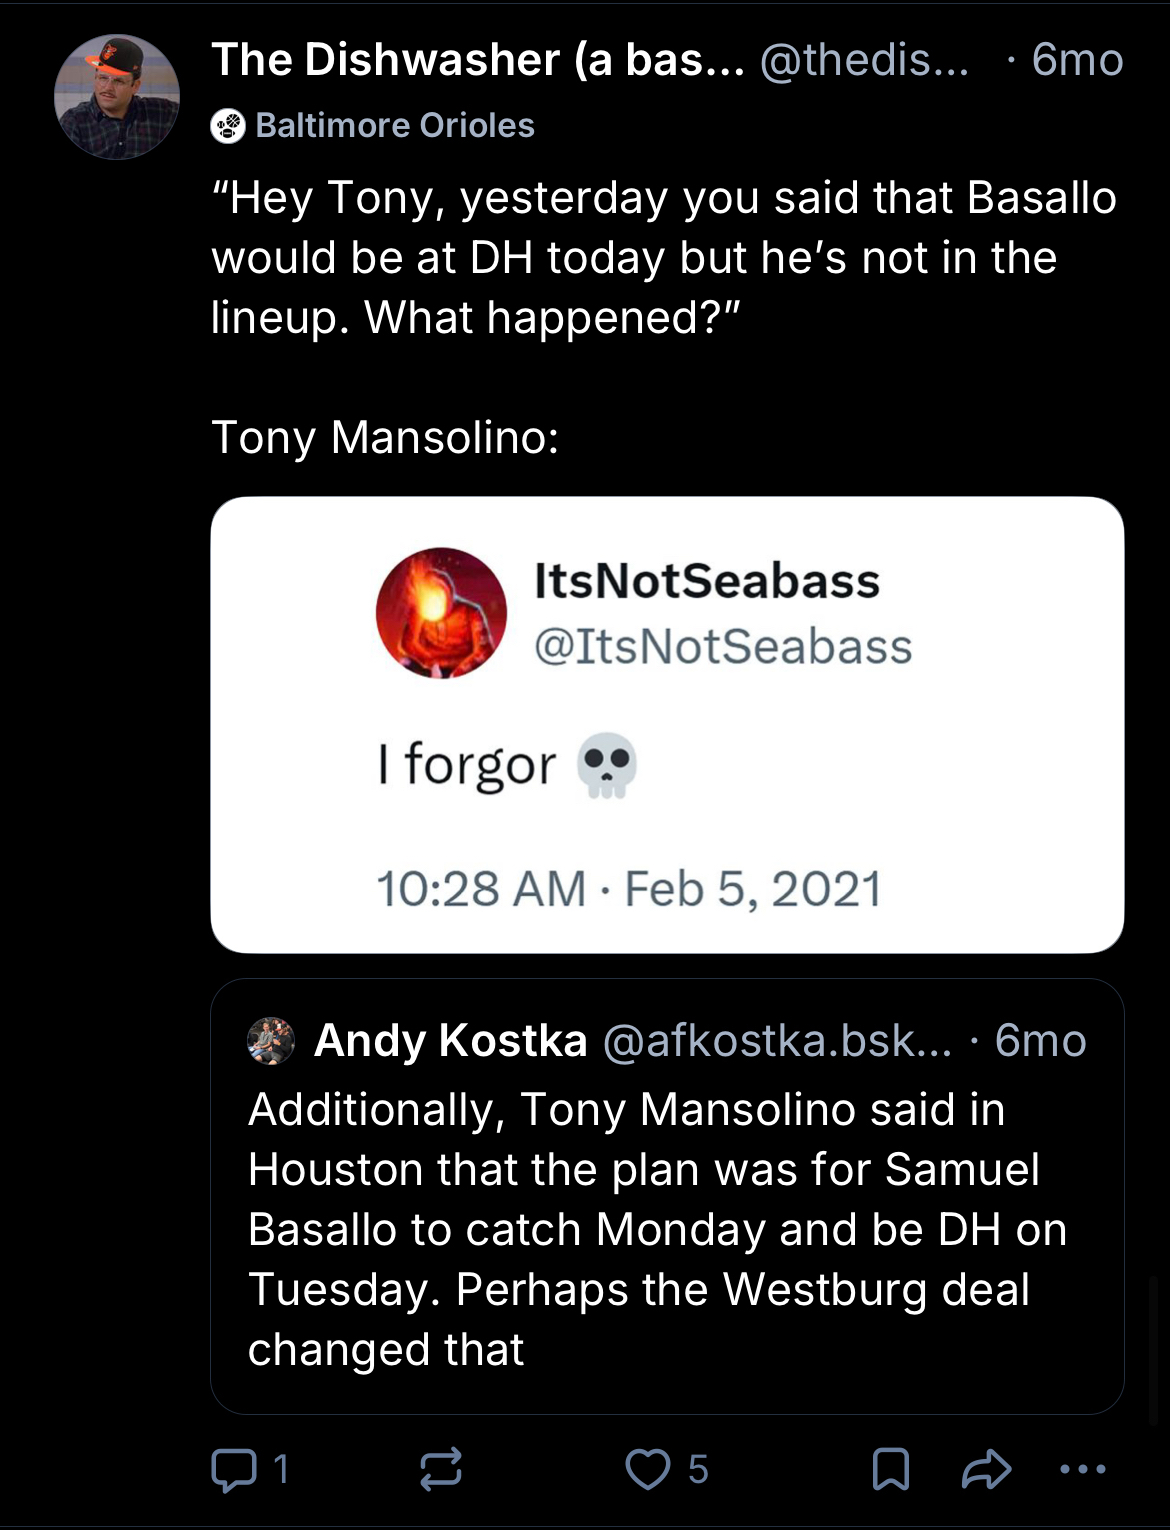
Task: Open The Dishwasher's profile avatar
Action: point(117,97)
